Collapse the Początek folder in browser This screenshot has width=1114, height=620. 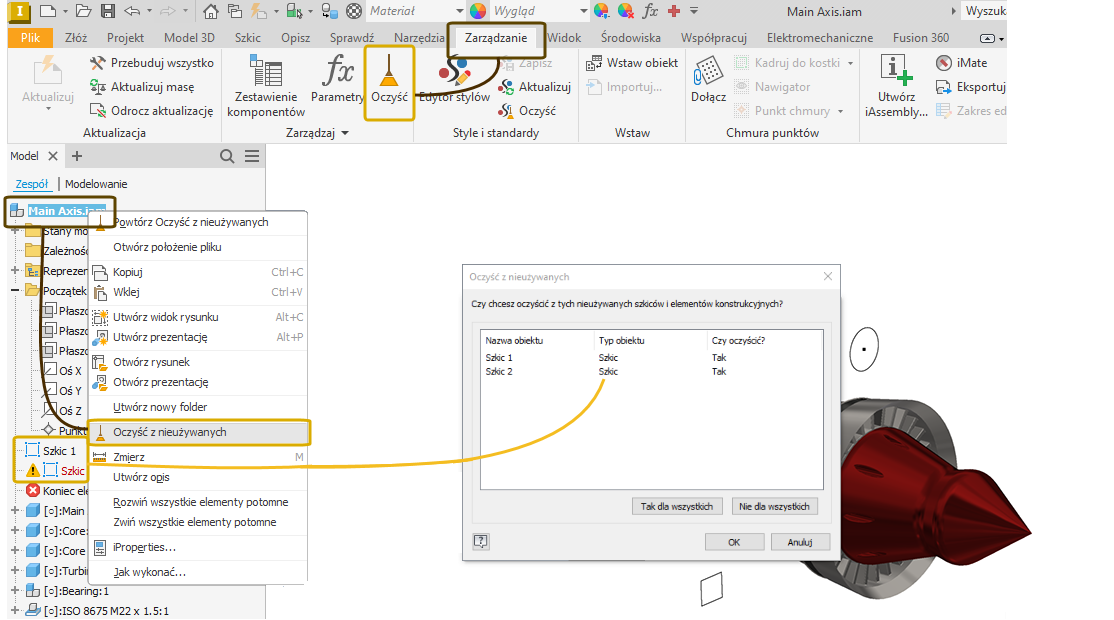pyautogui.click(x=15, y=290)
